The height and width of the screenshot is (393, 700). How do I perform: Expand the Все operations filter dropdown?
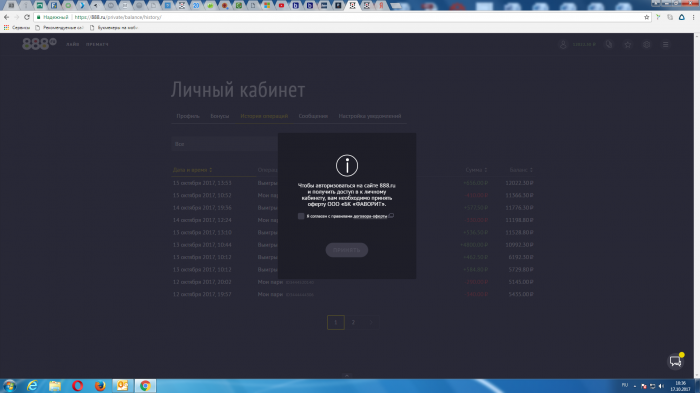point(225,144)
